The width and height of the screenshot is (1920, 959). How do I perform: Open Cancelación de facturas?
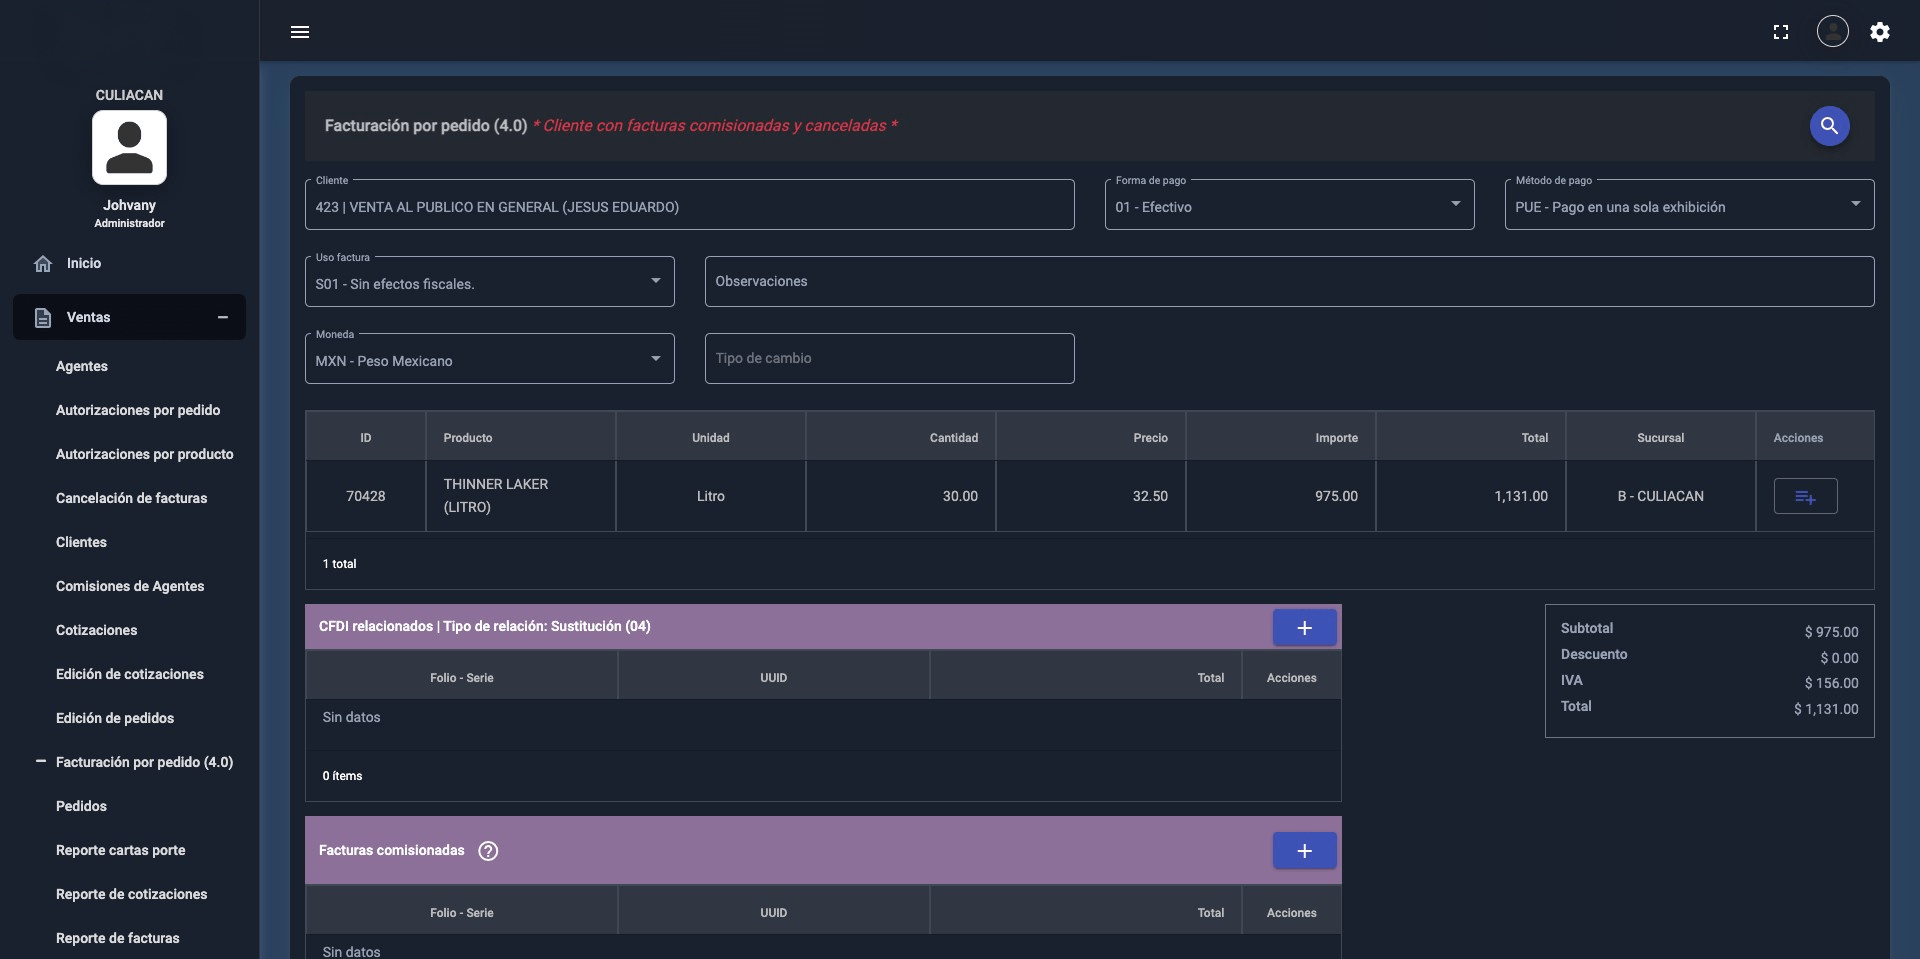point(131,498)
